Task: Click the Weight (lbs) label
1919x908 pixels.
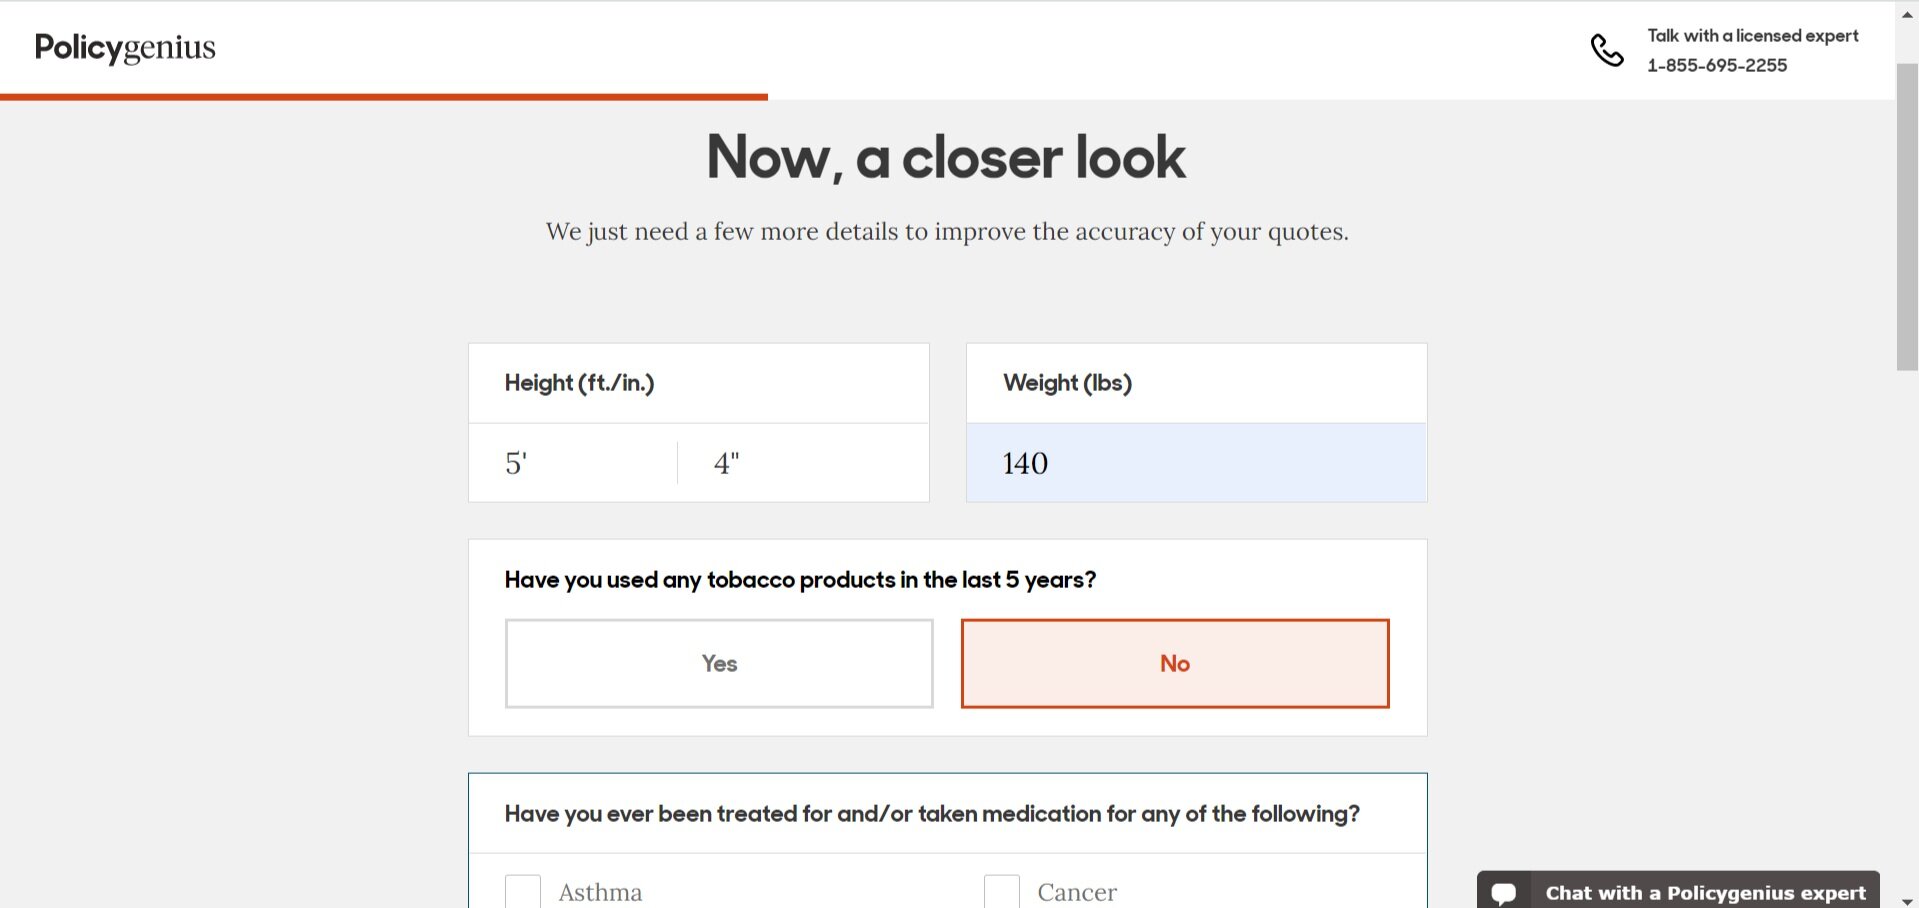Action: coord(1067,383)
